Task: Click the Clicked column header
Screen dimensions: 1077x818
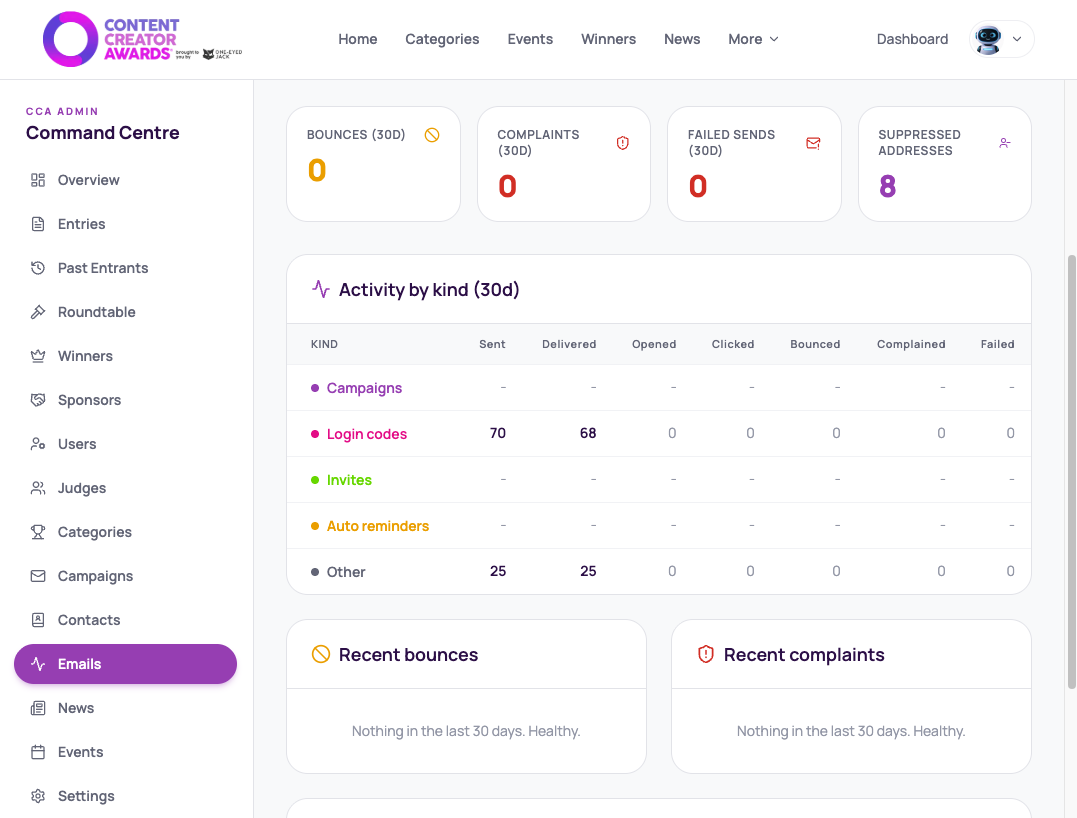Action: tap(733, 344)
